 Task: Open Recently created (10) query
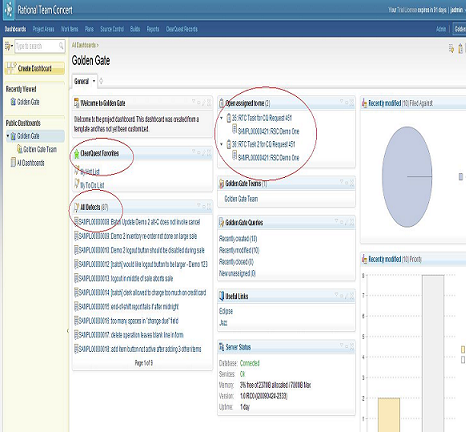(238, 239)
